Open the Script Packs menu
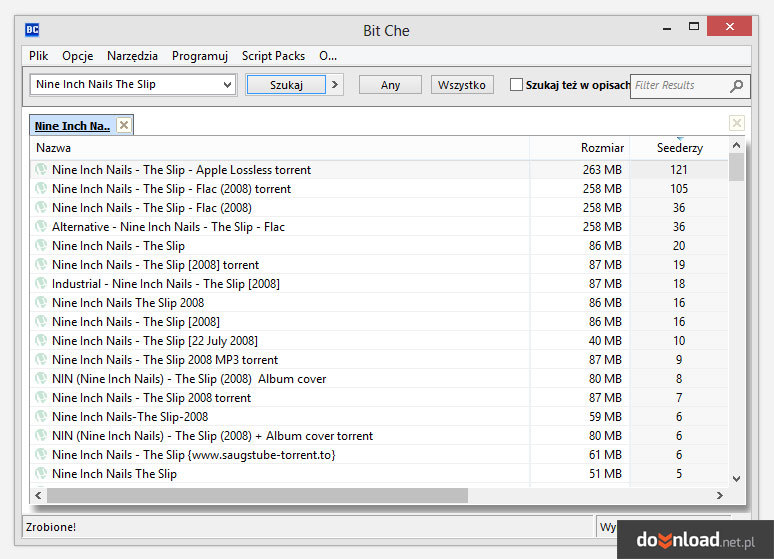774x559 pixels. 273,56
